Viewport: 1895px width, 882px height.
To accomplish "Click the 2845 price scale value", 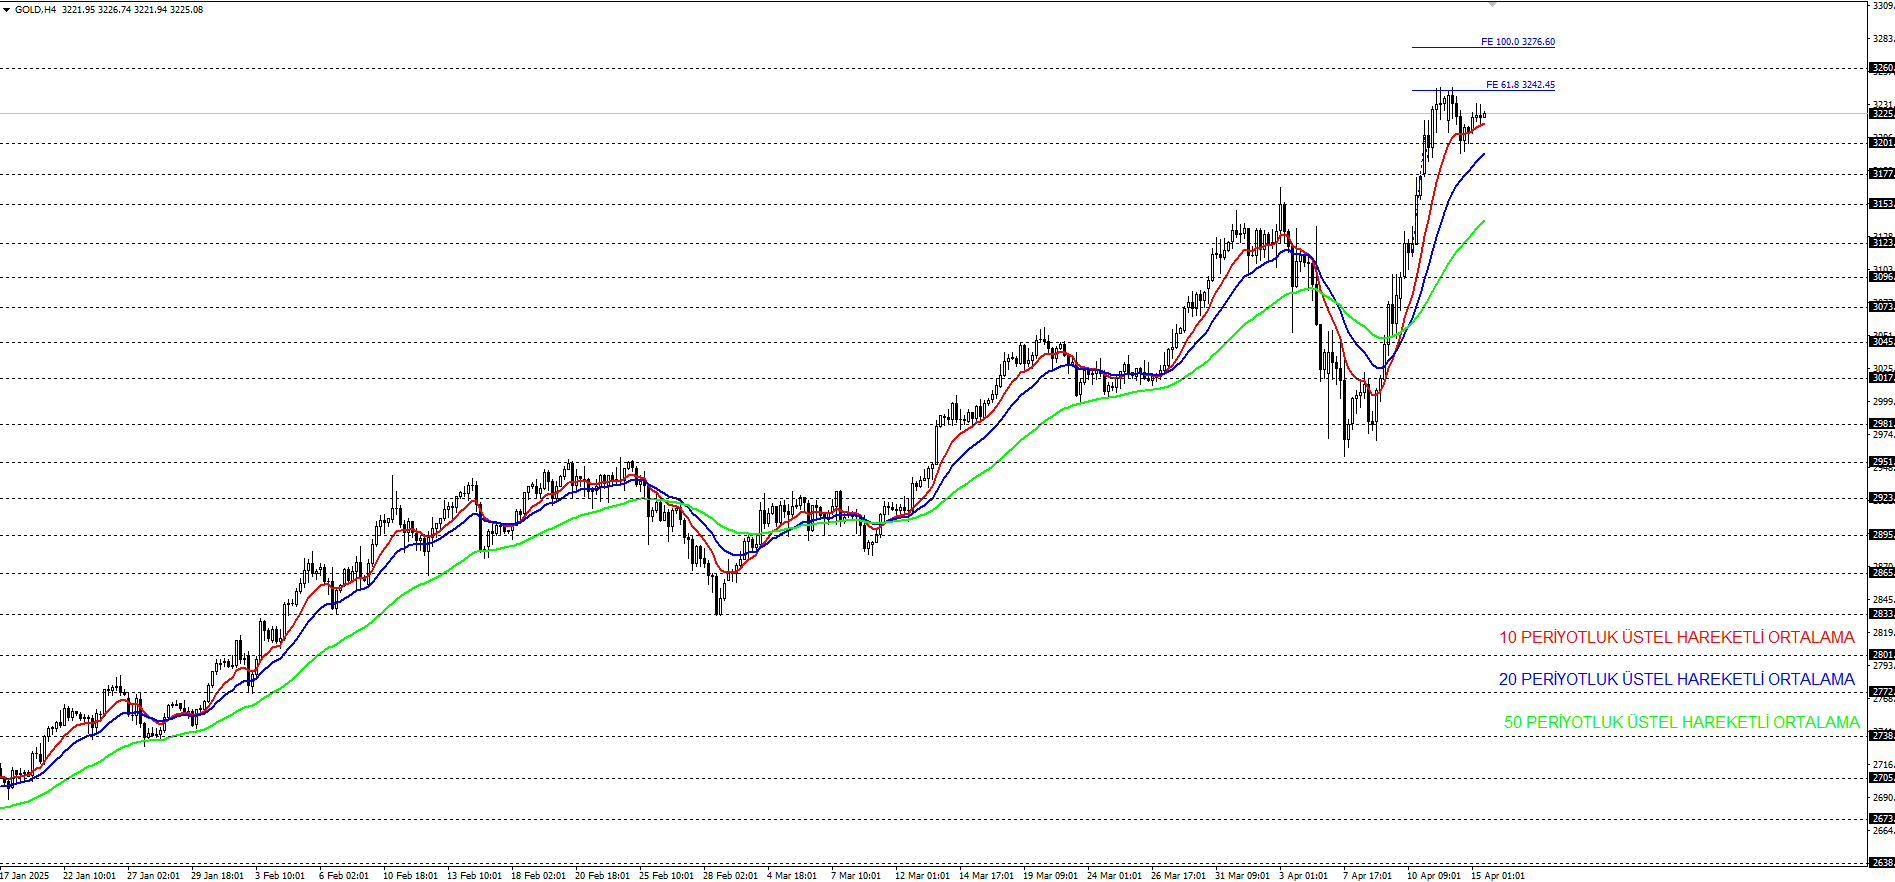I will (x=1883, y=600).
